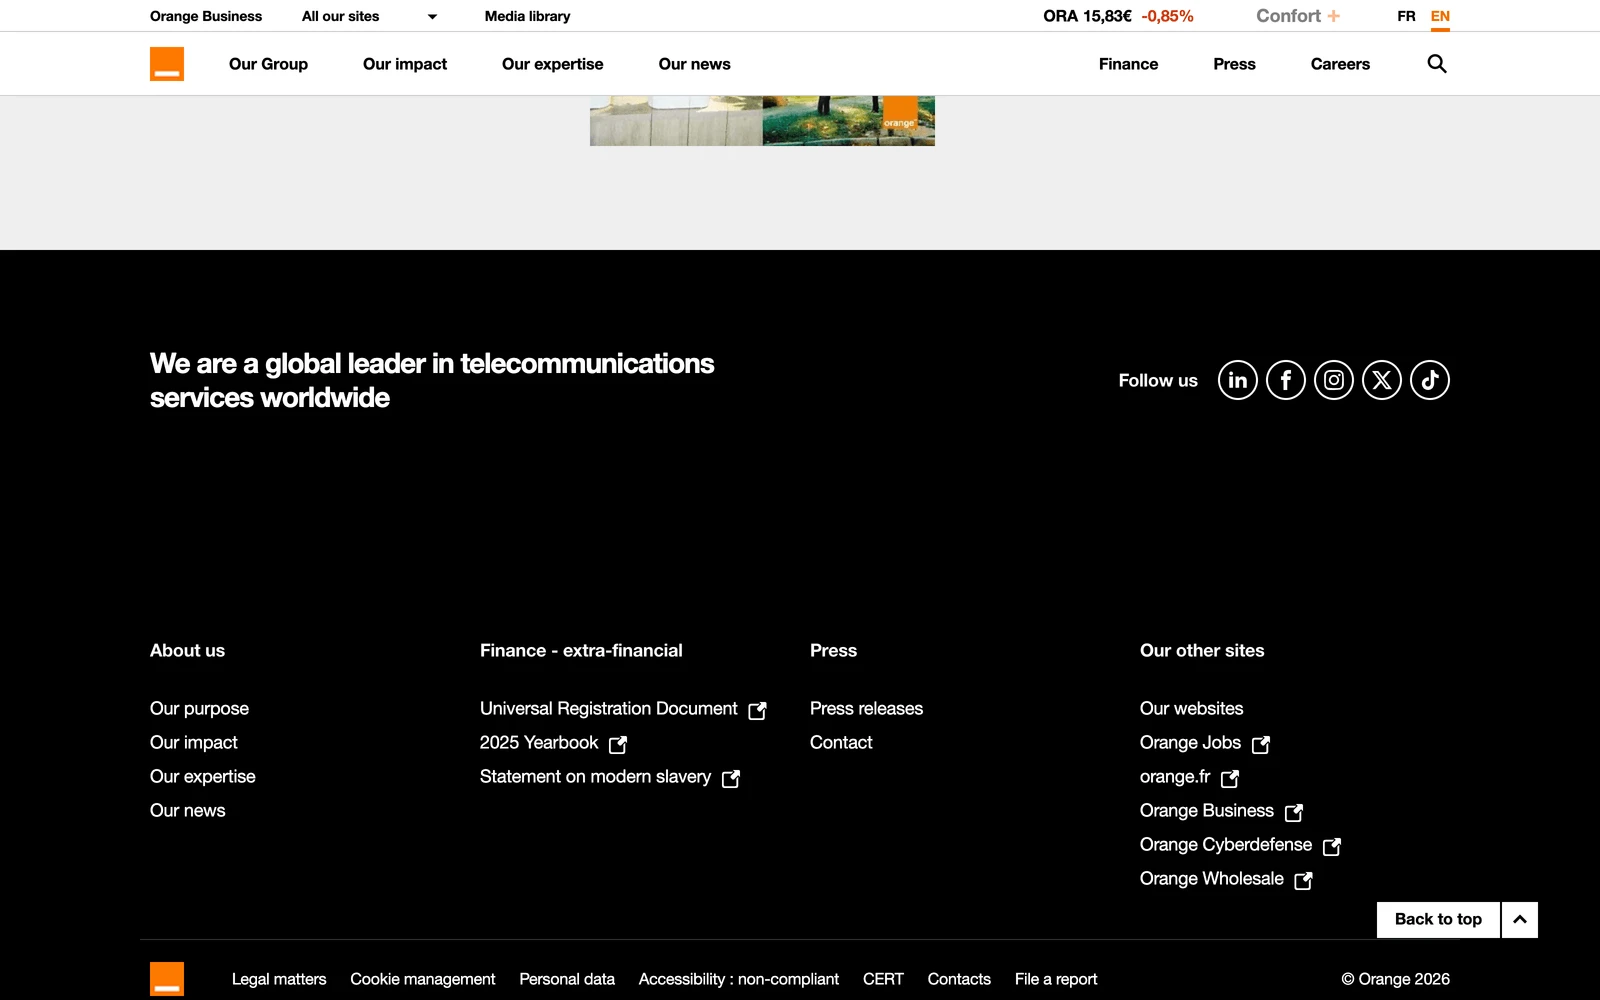Viewport: 1600px width, 1000px height.
Task: Open the Our expertise menu
Action: coord(553,64)
